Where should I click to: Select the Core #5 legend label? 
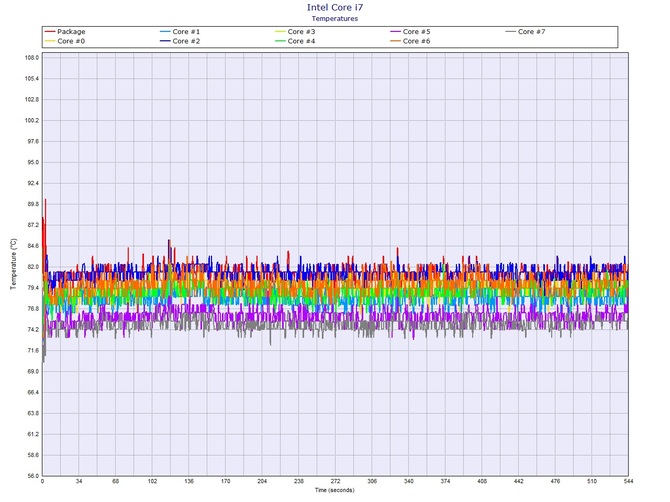point(417,32)
